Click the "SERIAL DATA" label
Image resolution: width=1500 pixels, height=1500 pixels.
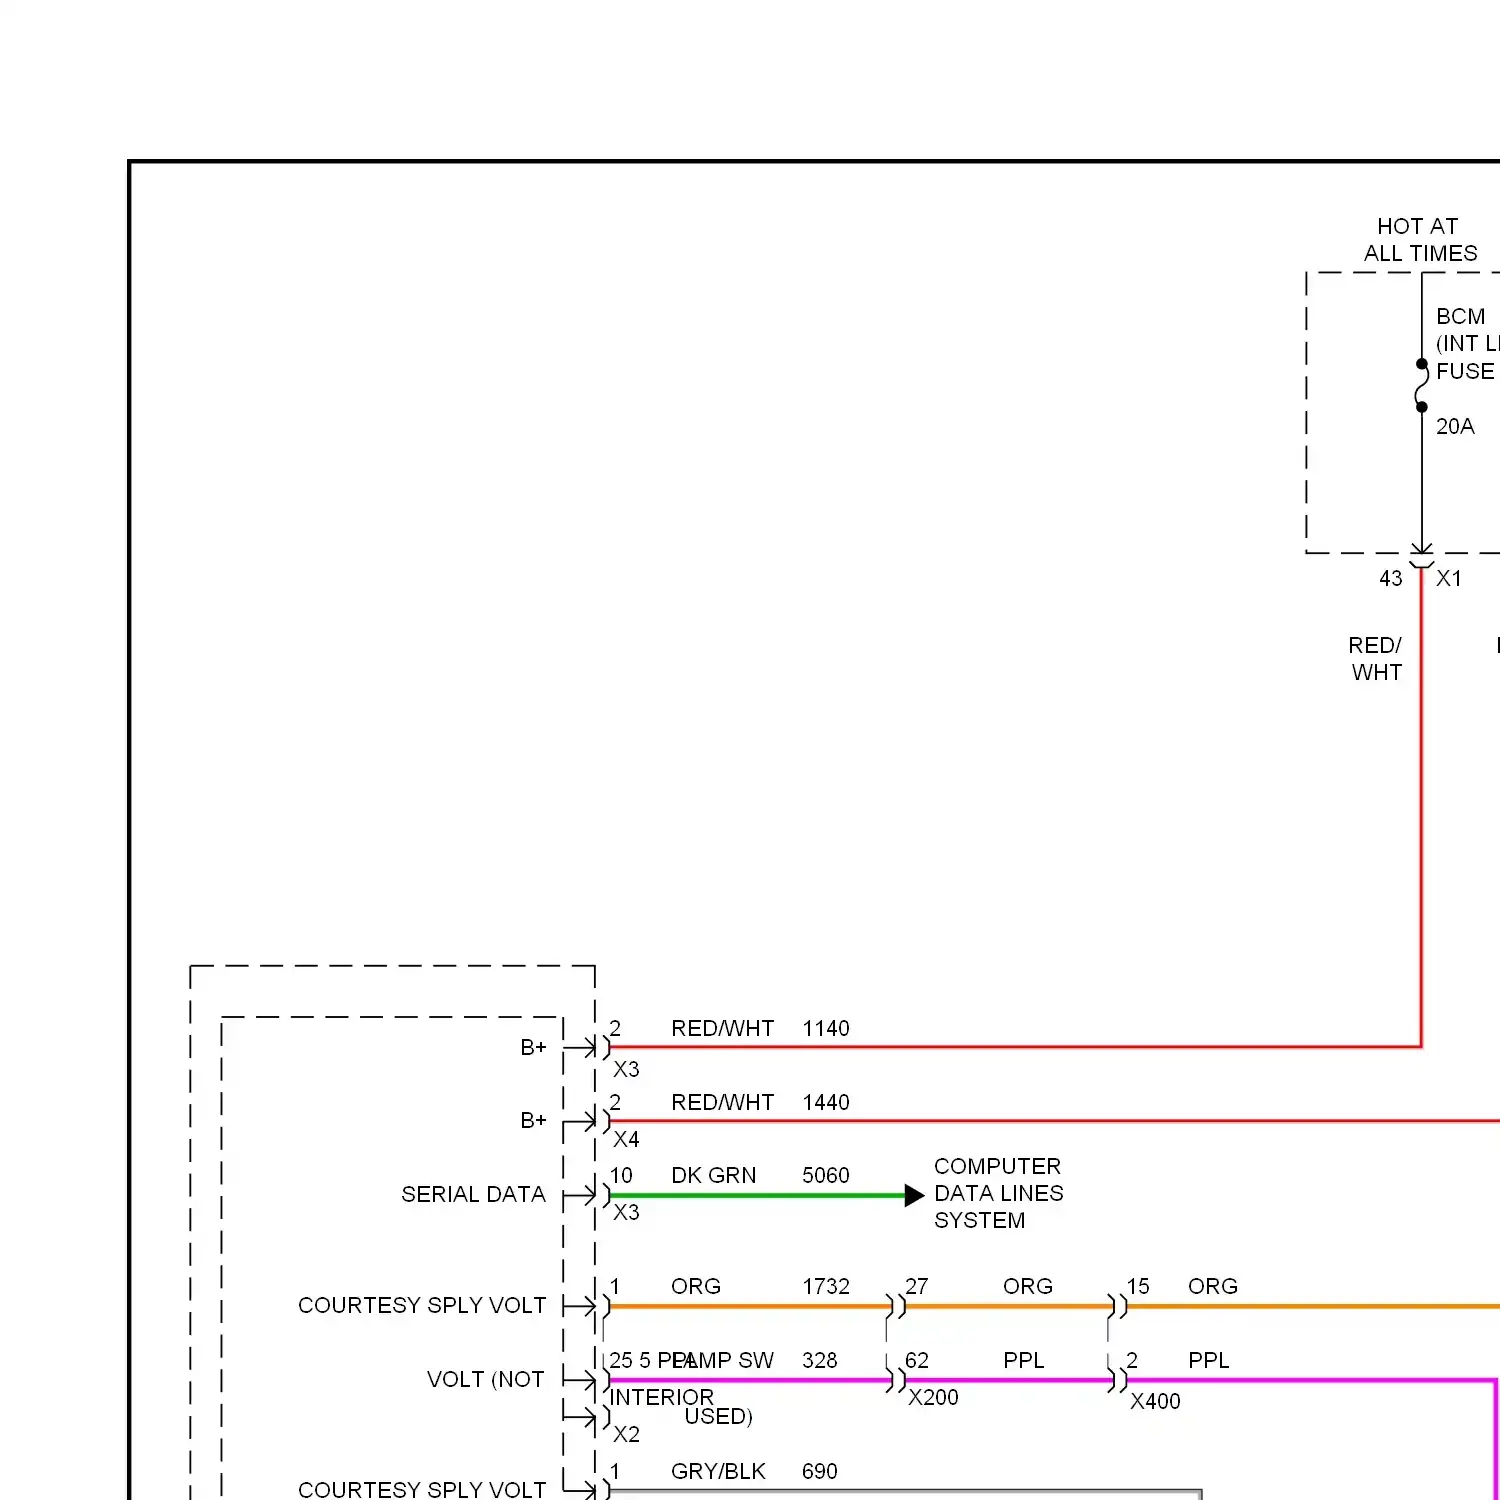[x=473, y=1194]
